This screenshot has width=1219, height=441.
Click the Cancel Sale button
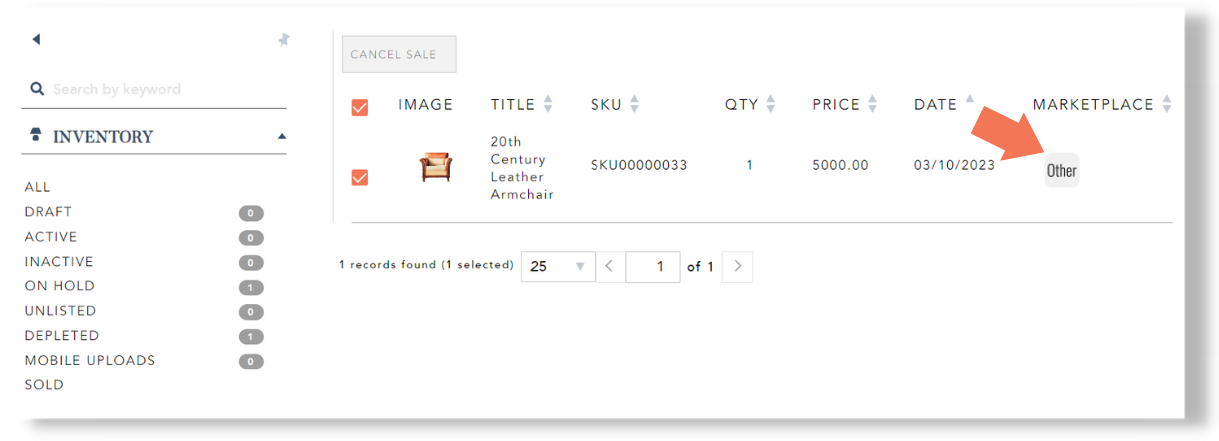(399, 55)
